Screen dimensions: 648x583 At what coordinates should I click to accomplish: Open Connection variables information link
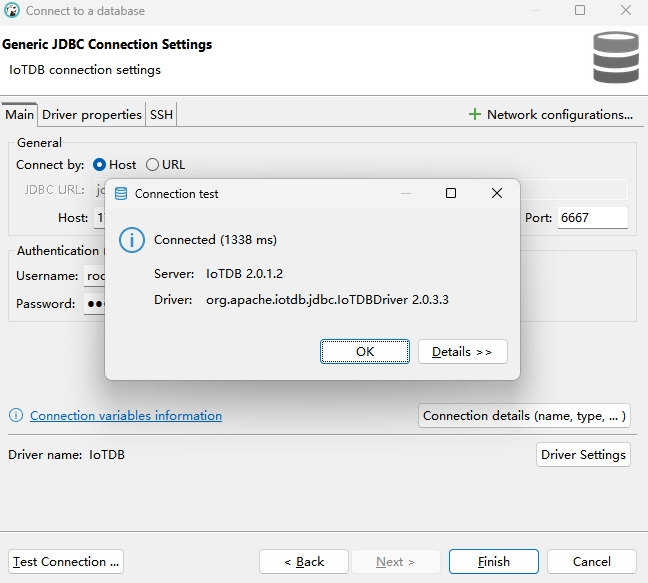coord(126,416)
